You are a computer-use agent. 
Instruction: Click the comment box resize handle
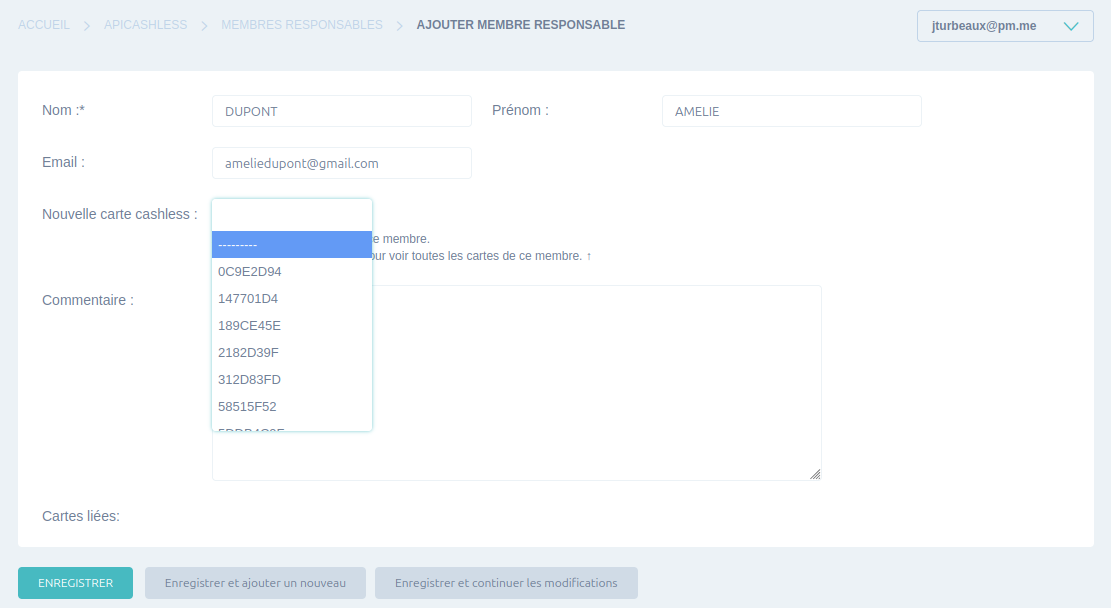pos(815,474)
